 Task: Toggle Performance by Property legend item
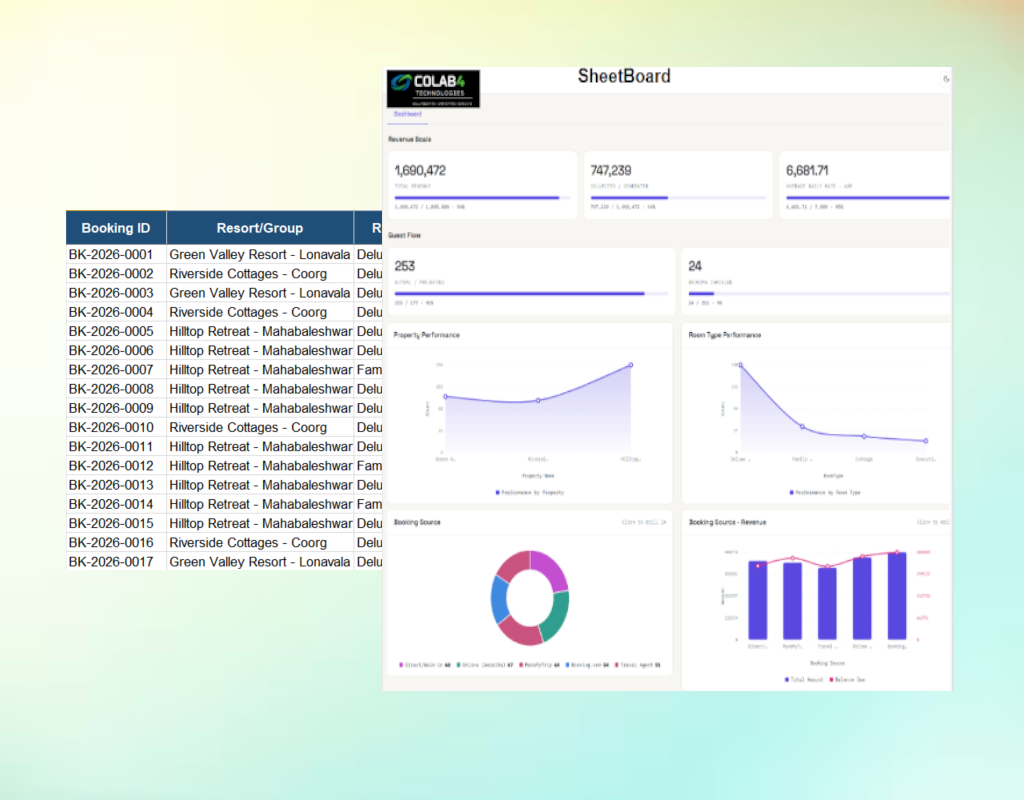(x=530, y=492)
